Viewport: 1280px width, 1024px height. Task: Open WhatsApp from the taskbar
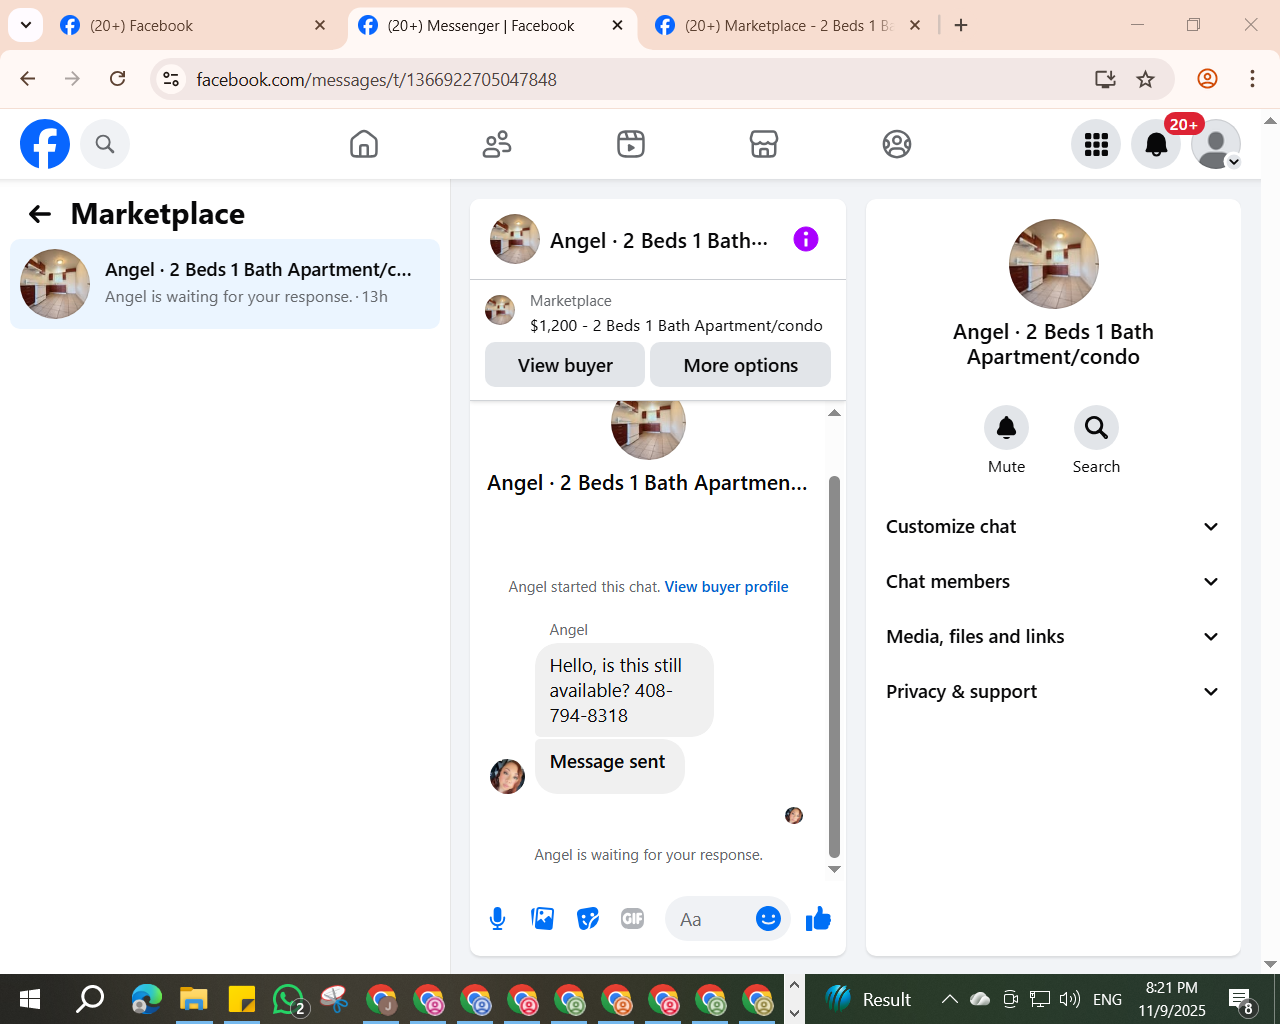288,999
